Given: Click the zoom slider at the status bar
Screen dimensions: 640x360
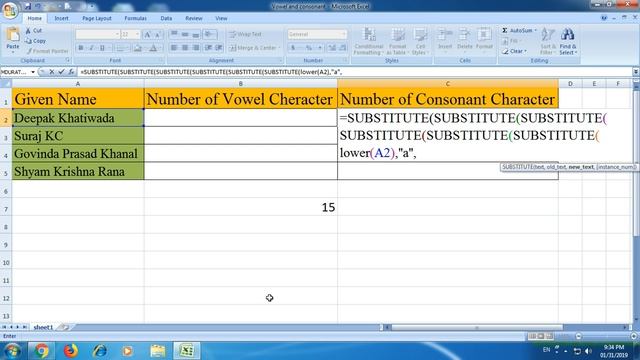Looking at the screenshot, I should pyautogui.click(x=606, y=336).
